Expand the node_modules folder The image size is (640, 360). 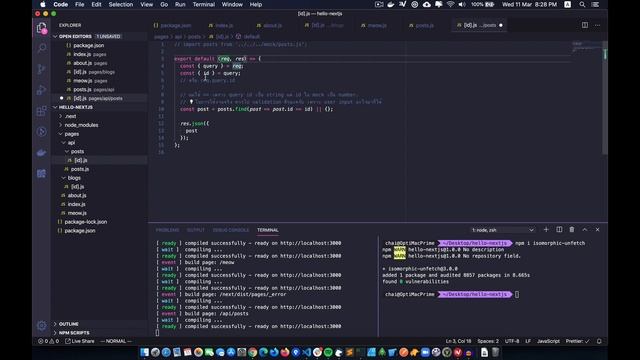click(x=61, y=125)
